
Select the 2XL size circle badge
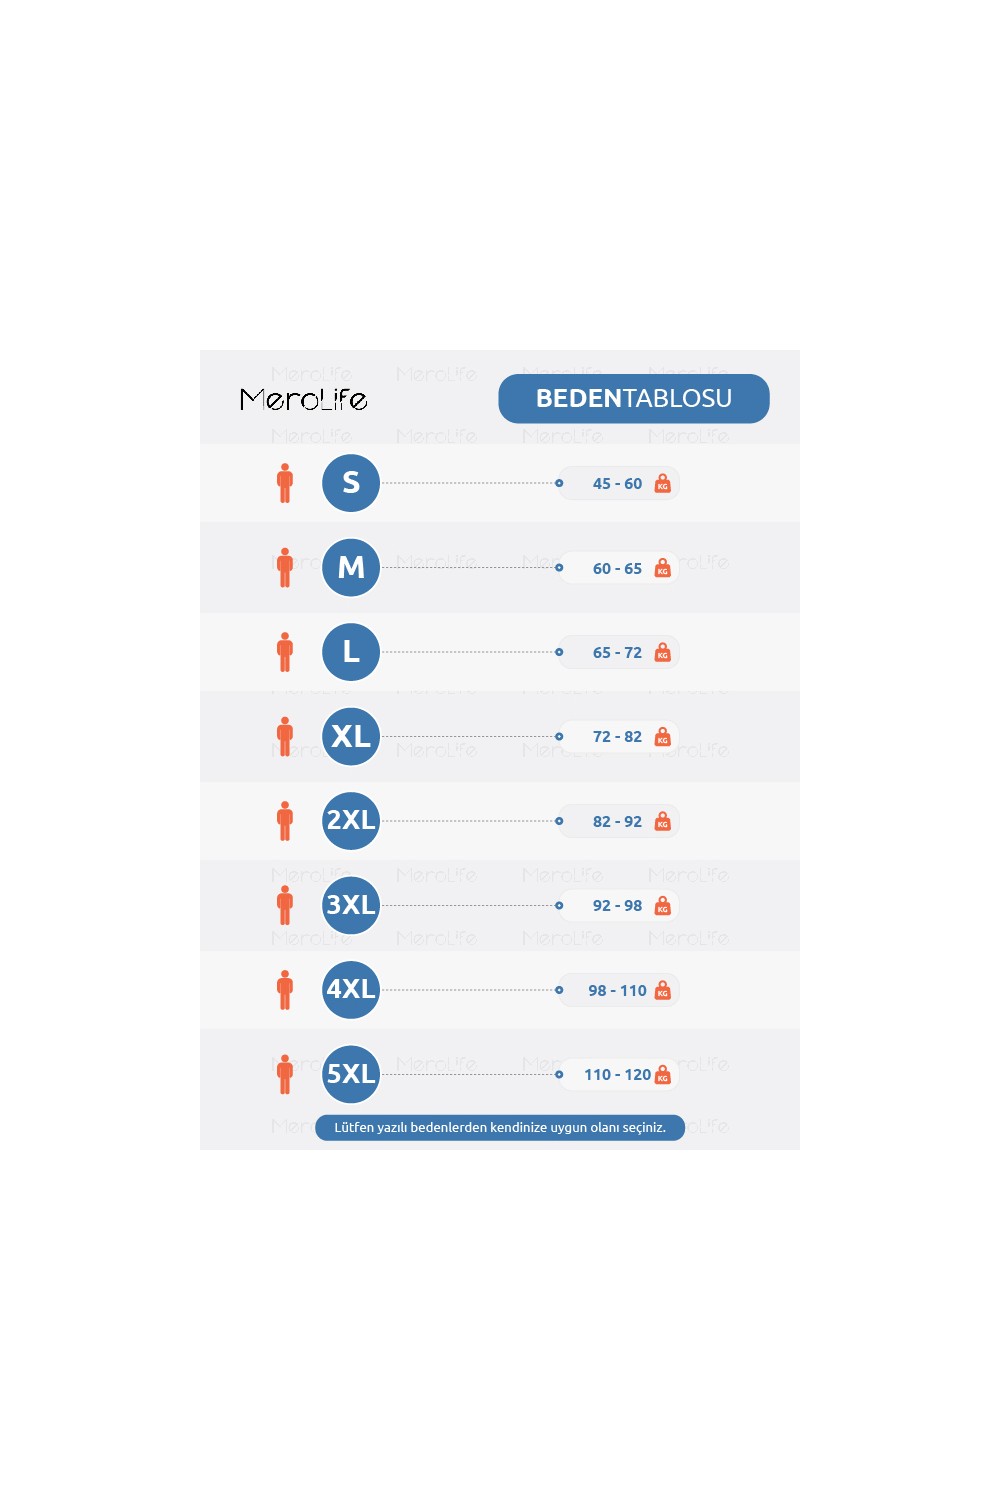351,821
